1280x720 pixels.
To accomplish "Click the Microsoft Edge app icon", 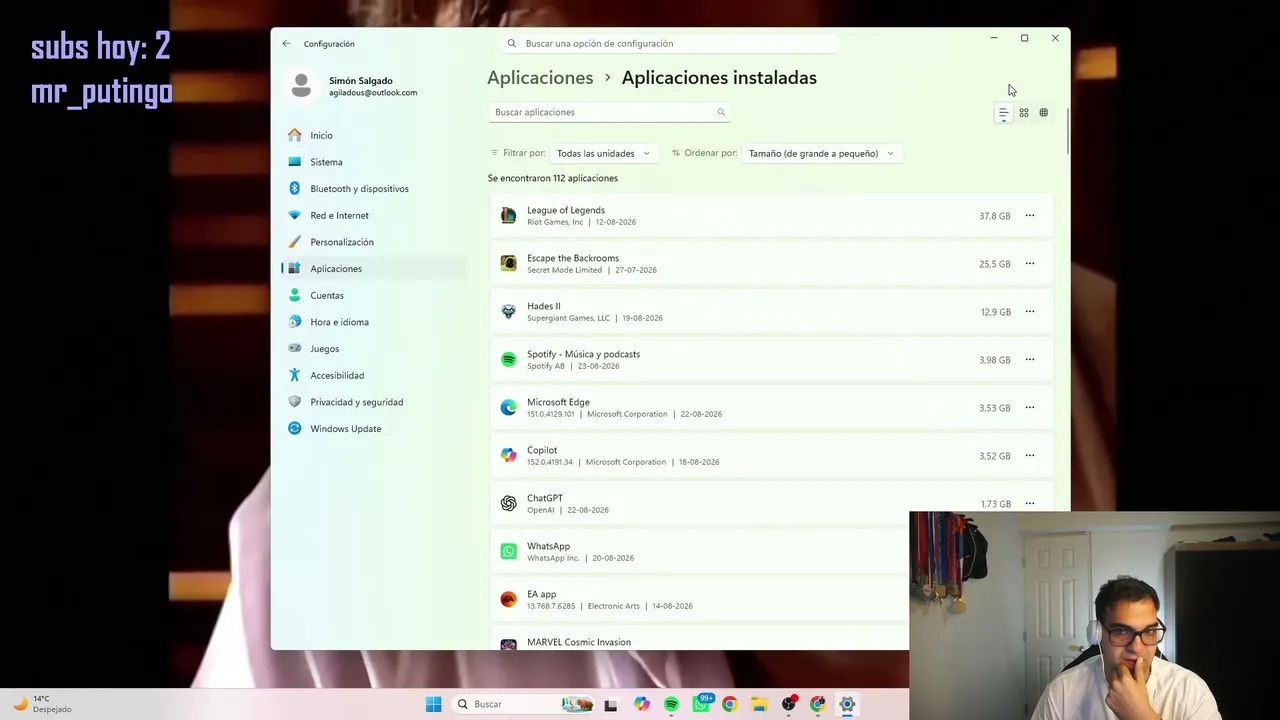I will click(x=509, y=408).
